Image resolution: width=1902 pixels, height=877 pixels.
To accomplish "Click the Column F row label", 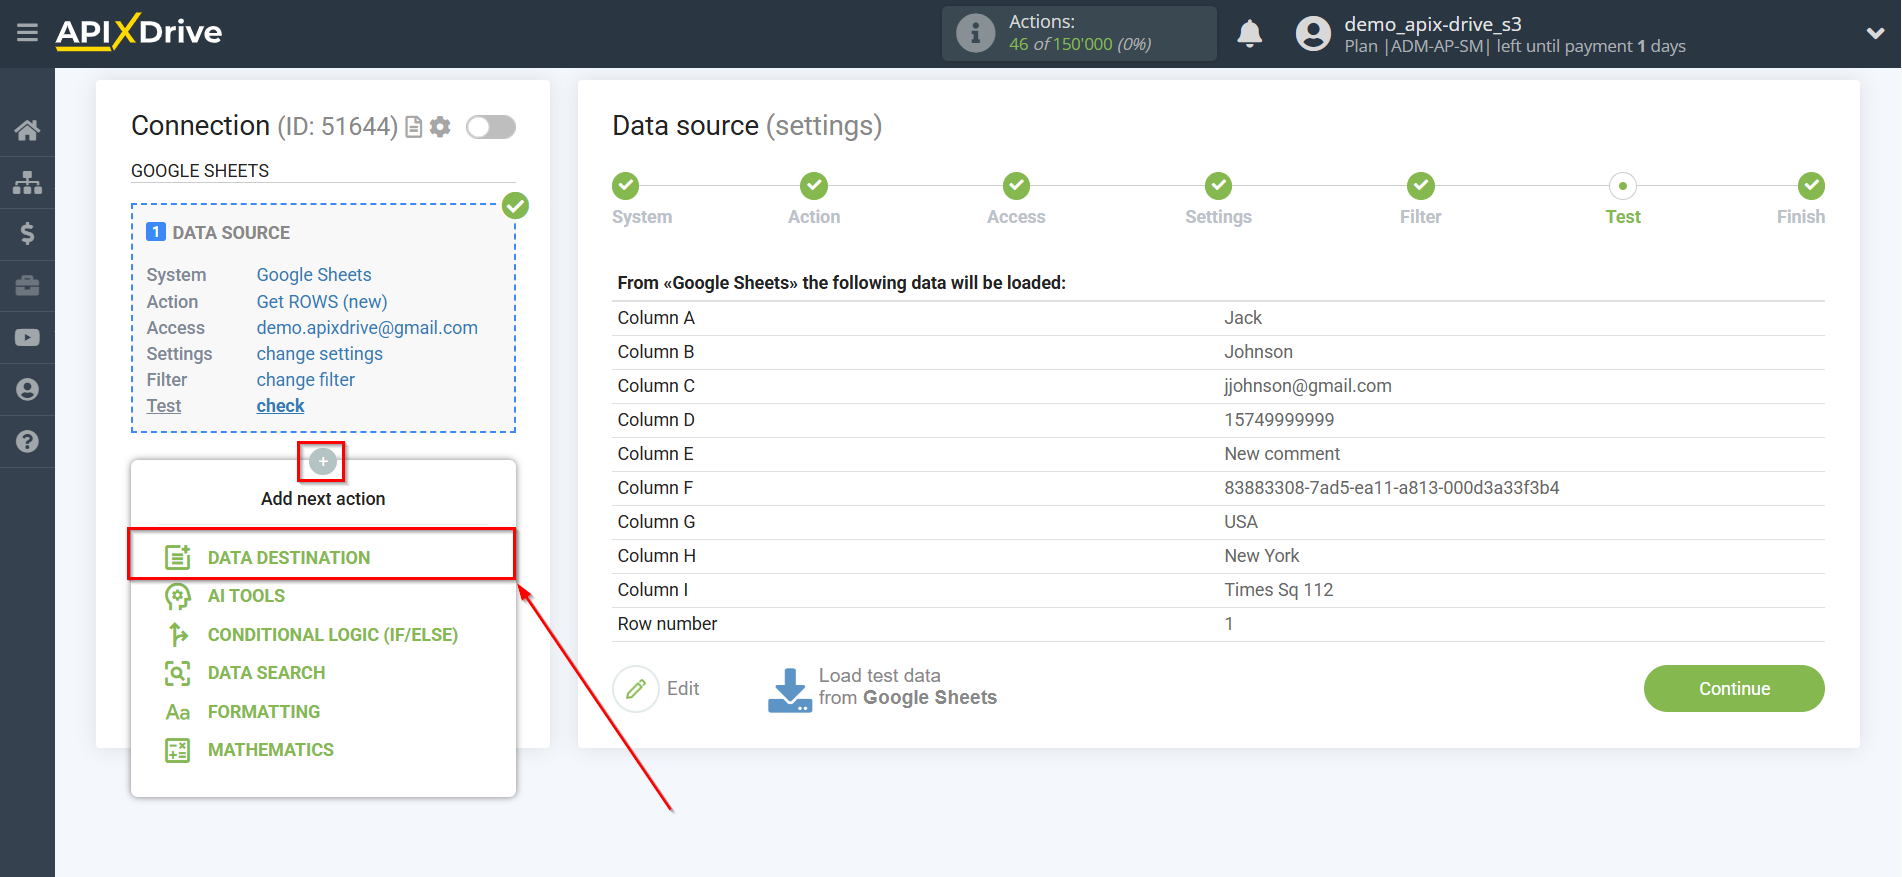I will [x=655, y=488].
